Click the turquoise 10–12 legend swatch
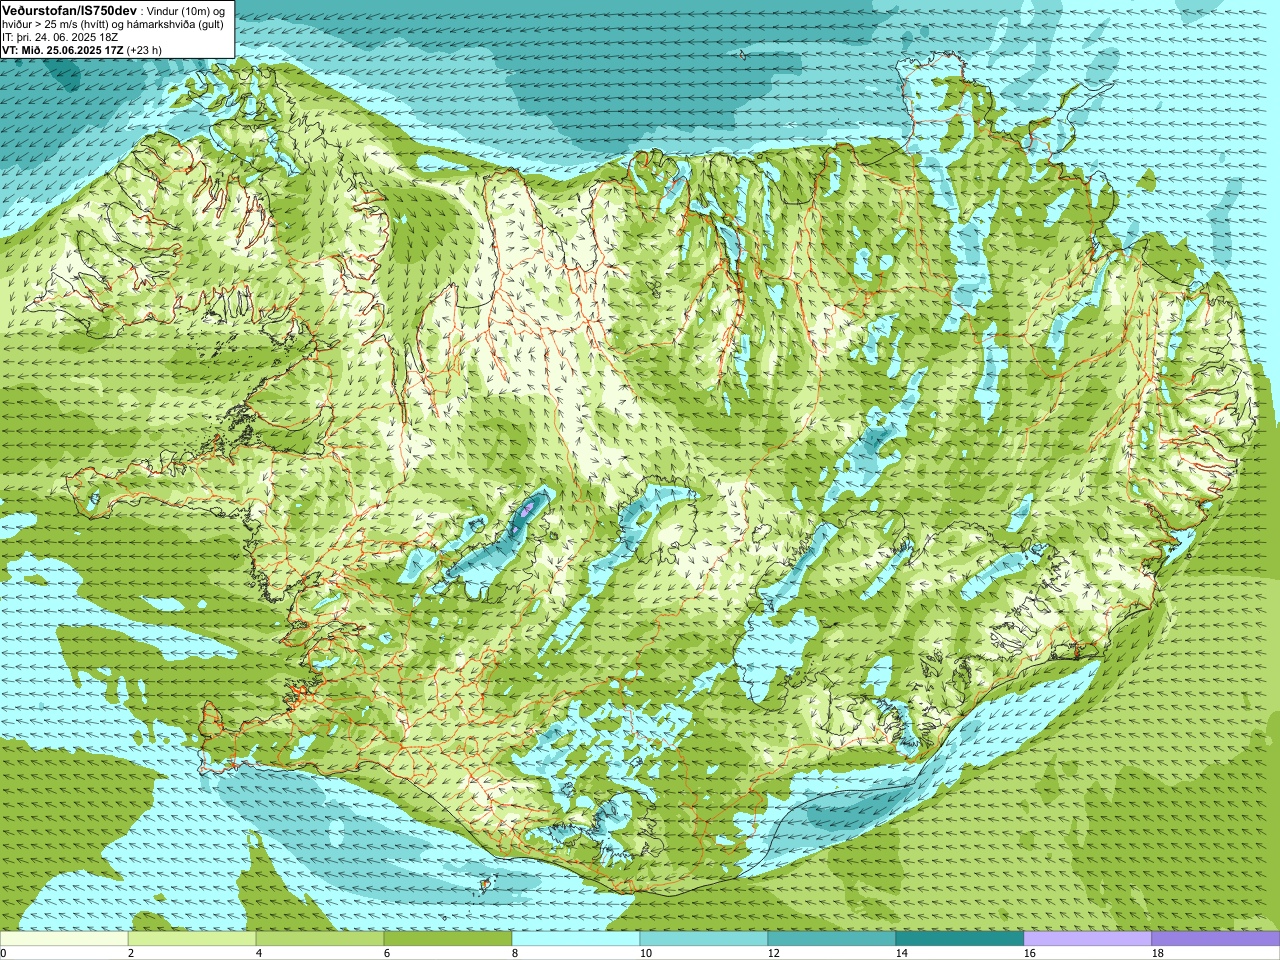The image size is (1280, 960). (704, 939)
